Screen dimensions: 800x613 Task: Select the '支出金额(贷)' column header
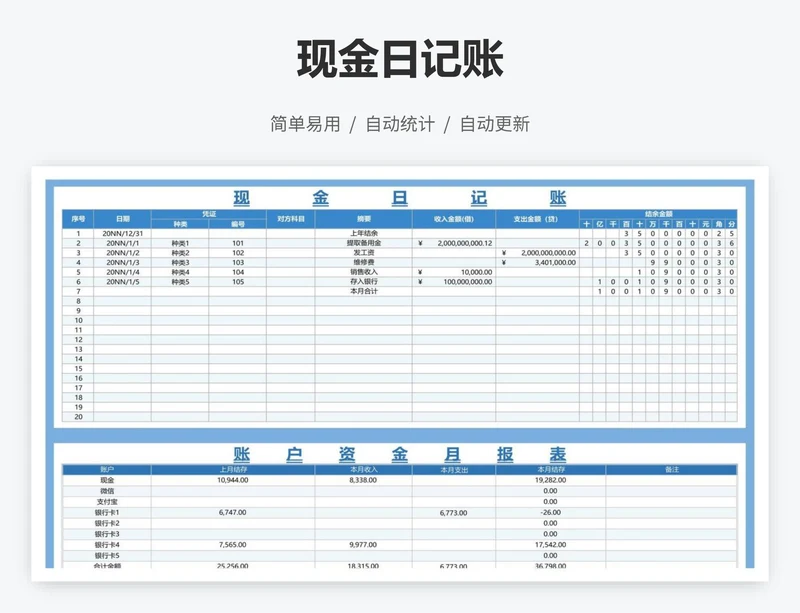click(x=537, y=219)
